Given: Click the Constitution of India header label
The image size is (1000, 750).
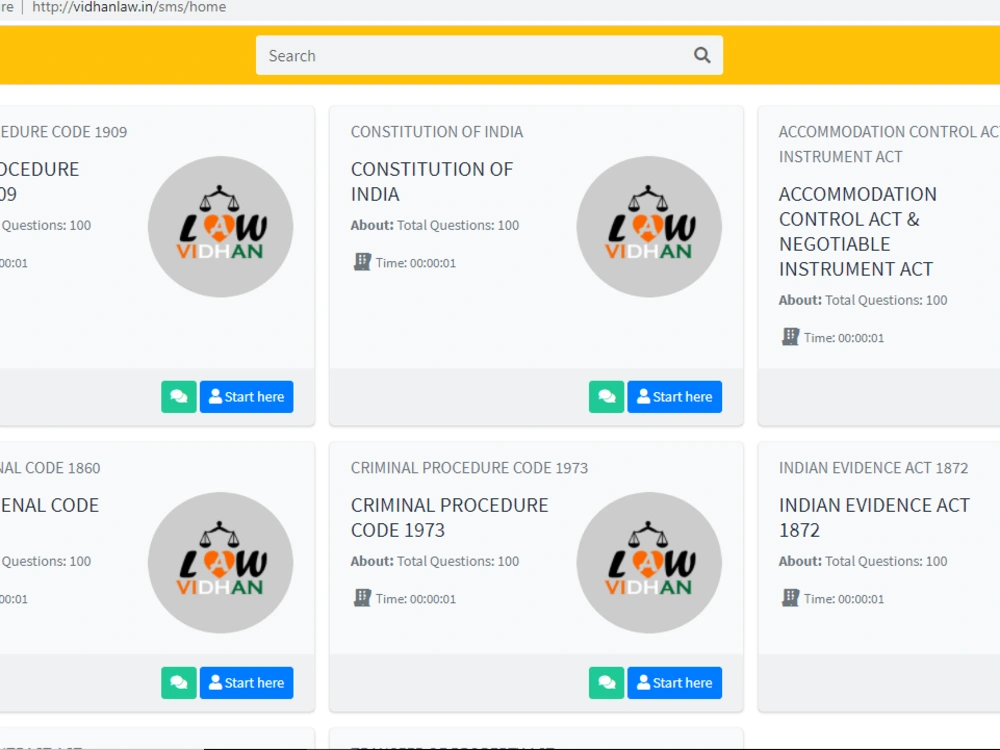Looking at the screenshot, I should 437,131.
